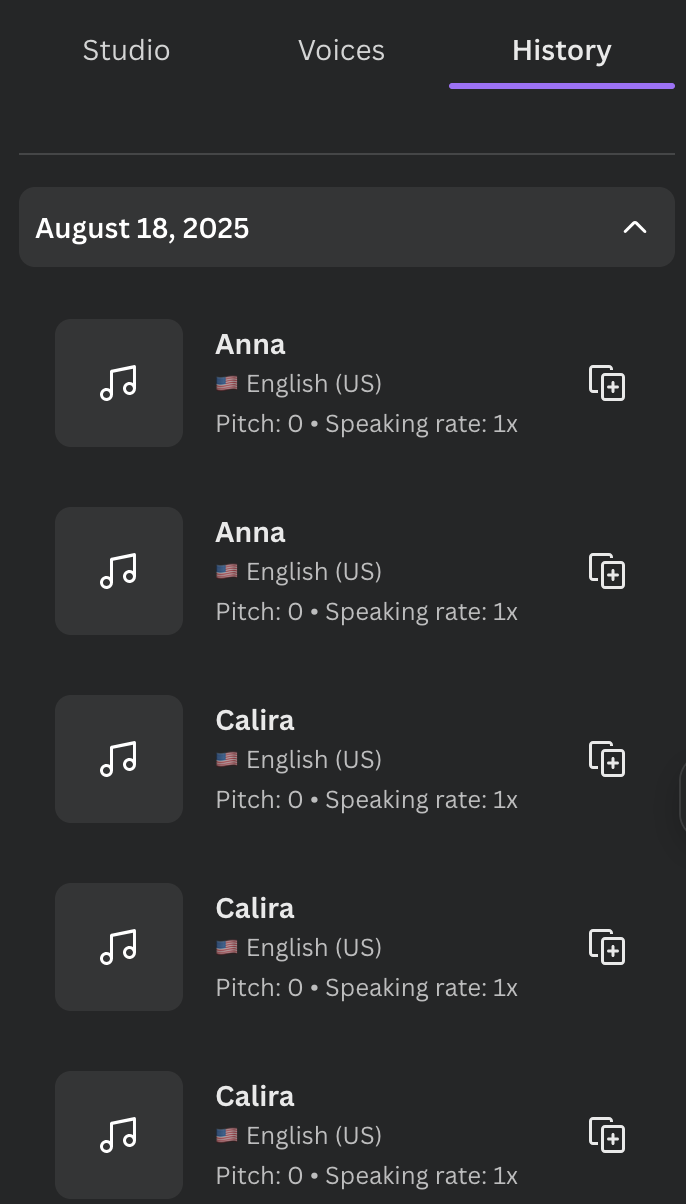
Task: Click the August 18, 2025 date header
Action: click(142, 228)
